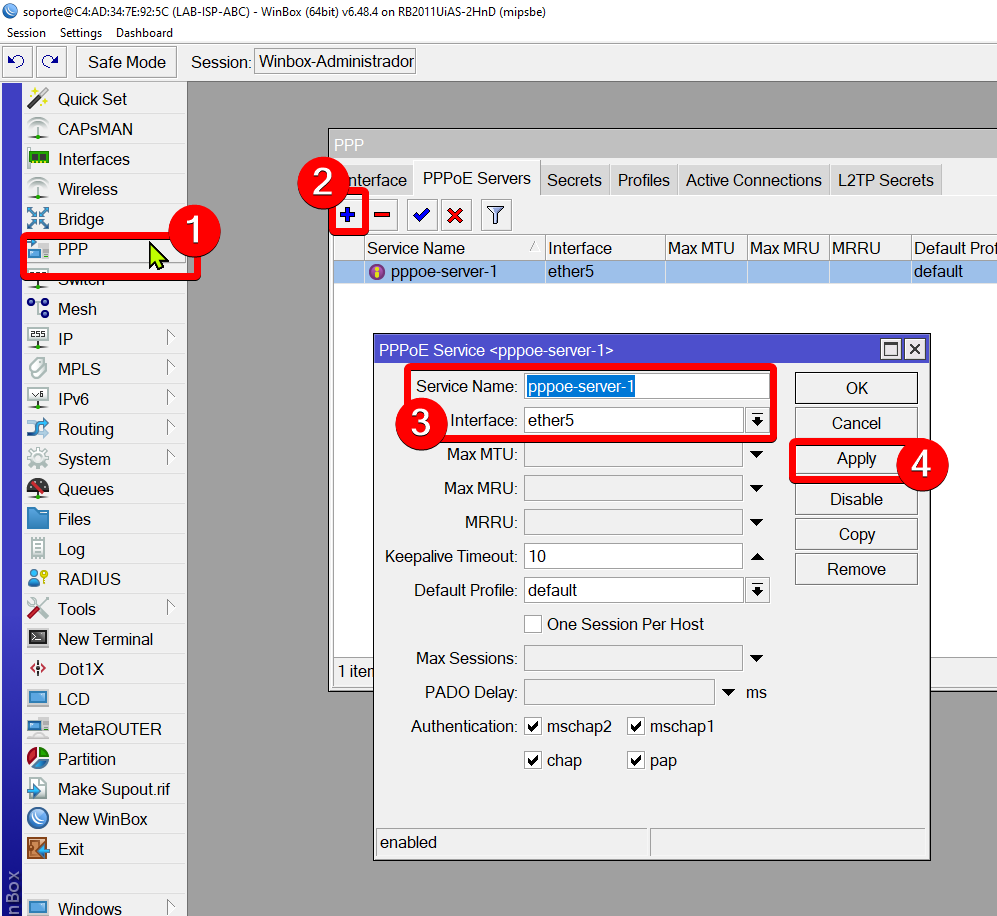Open the Session menu
This screenshot has height=916, width=997.
tap(26, 32)
